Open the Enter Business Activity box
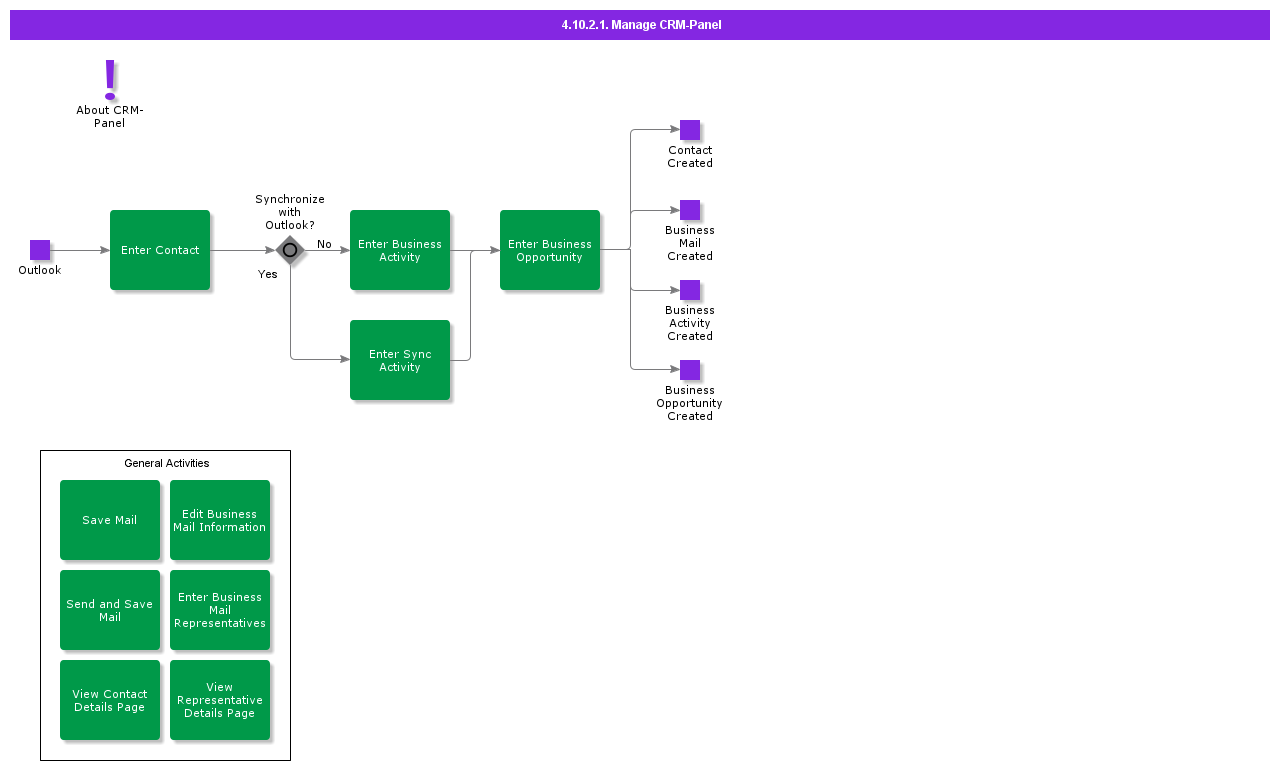Image resolution: width=1280 pixels, height=770 pixels. pyautogui.click(x=400, y=250)
